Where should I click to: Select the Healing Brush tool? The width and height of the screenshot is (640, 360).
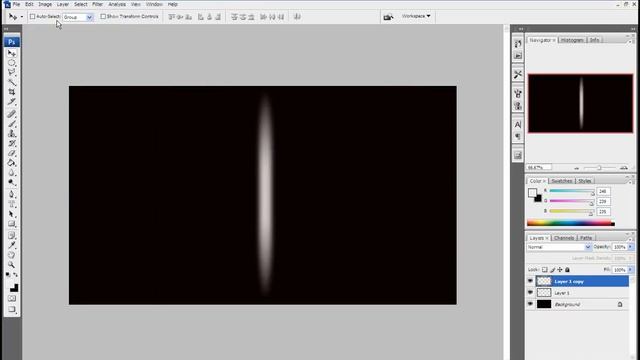11,114
